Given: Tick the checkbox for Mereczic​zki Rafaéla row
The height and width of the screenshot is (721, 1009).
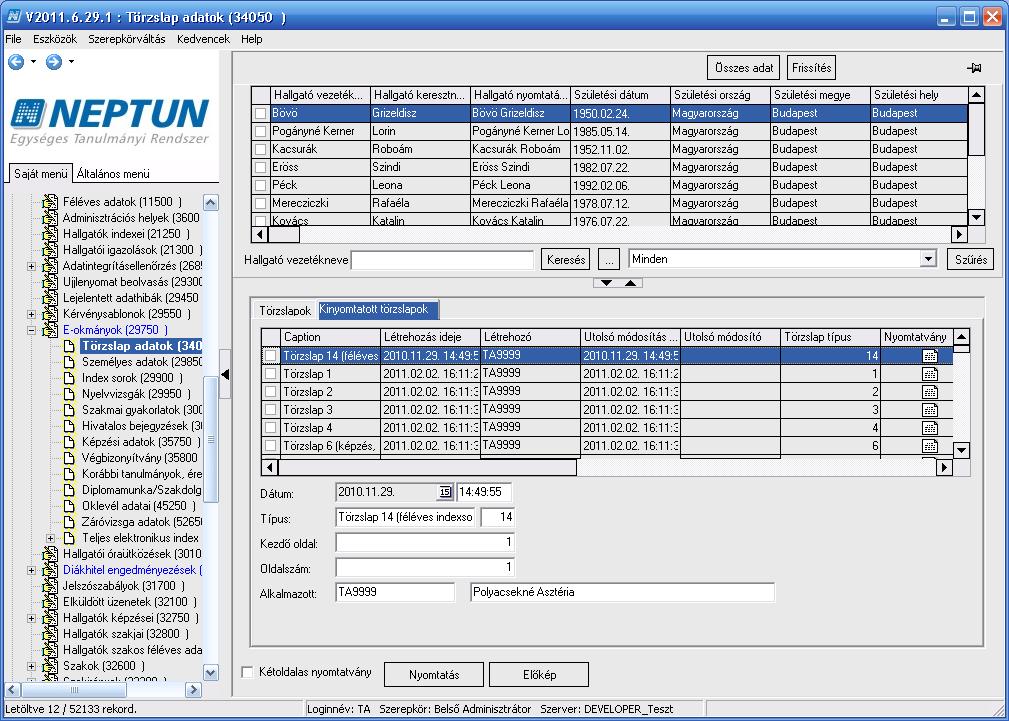Looking at the screenshot, I should coord(260,203).
